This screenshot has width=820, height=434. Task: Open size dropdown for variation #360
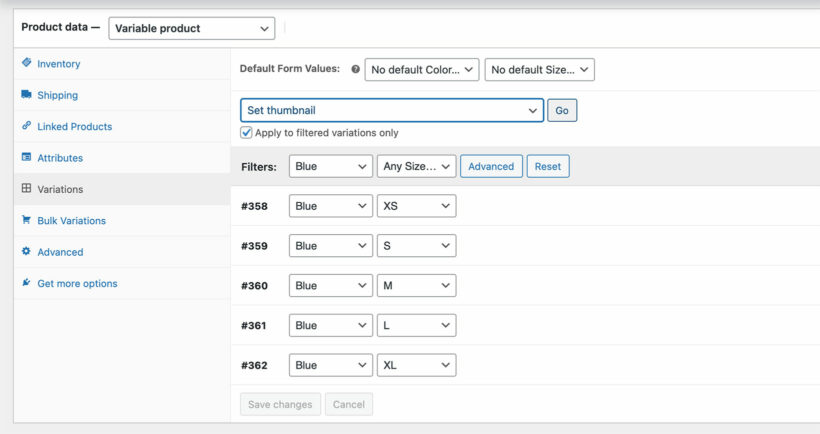[416, 286]
